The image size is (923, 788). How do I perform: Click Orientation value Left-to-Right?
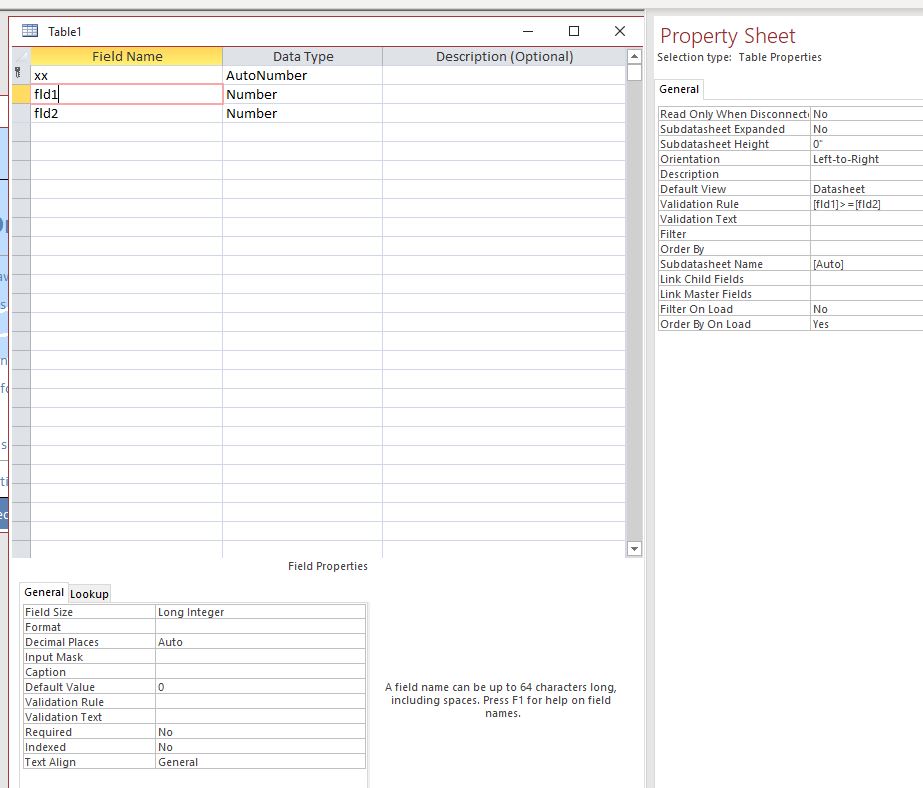tap(866, 159)
